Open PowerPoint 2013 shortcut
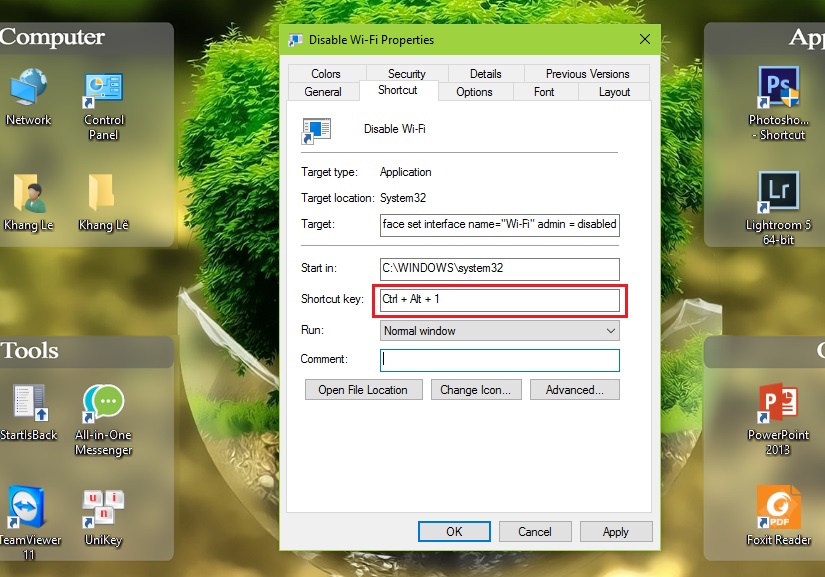This screenshot has width=825, height=577. (x=778, y=419)
